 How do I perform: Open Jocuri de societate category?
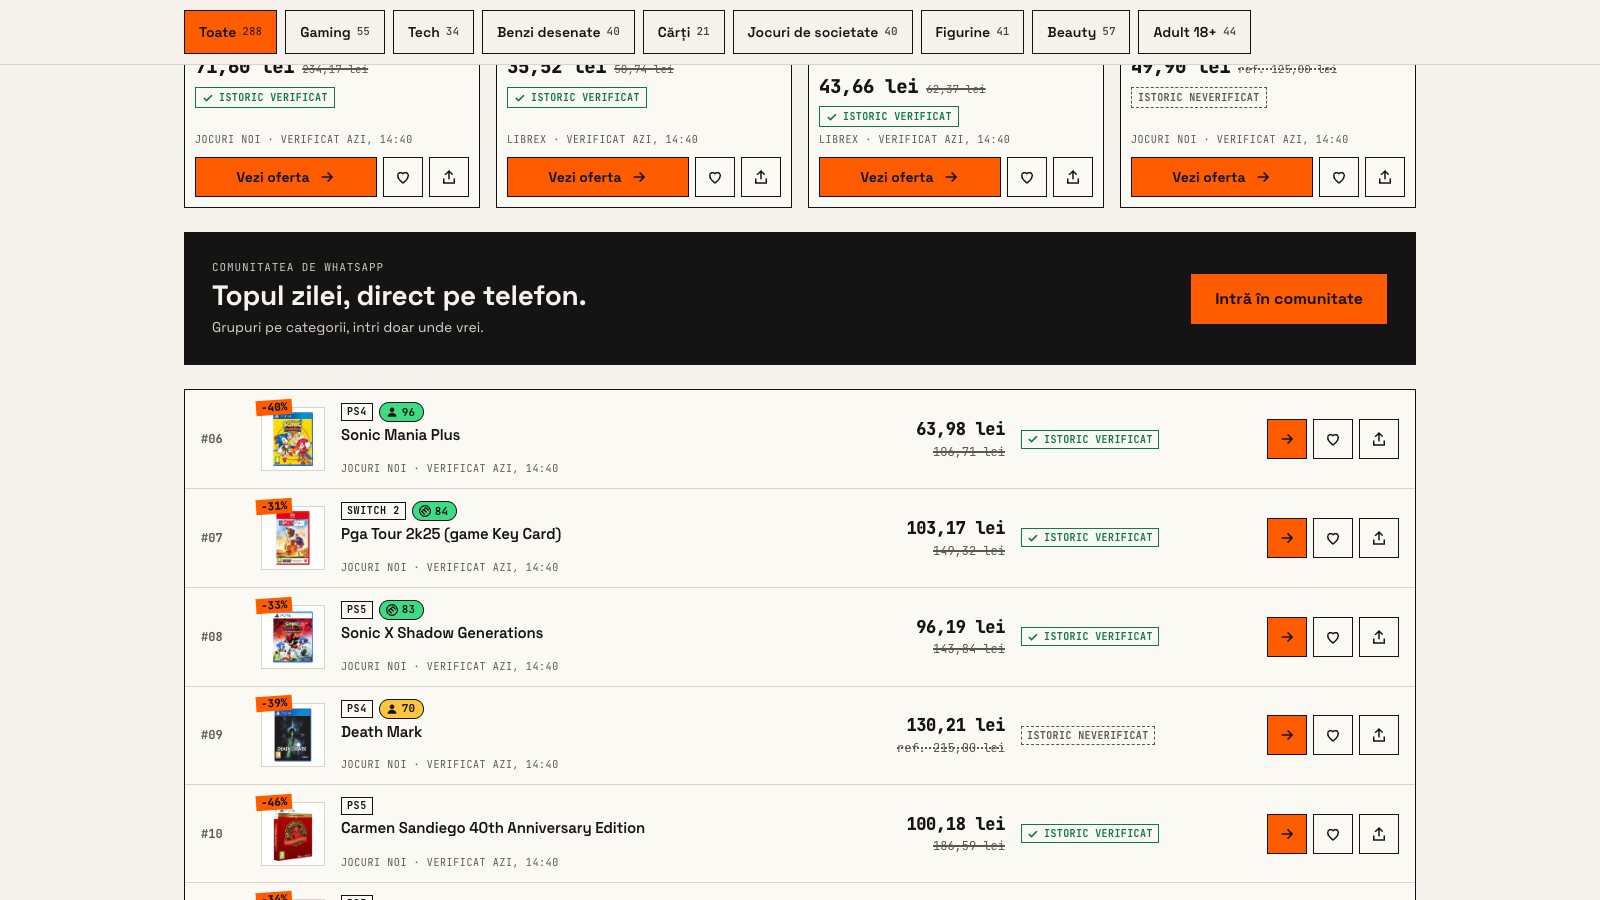[x=822, y=32]
